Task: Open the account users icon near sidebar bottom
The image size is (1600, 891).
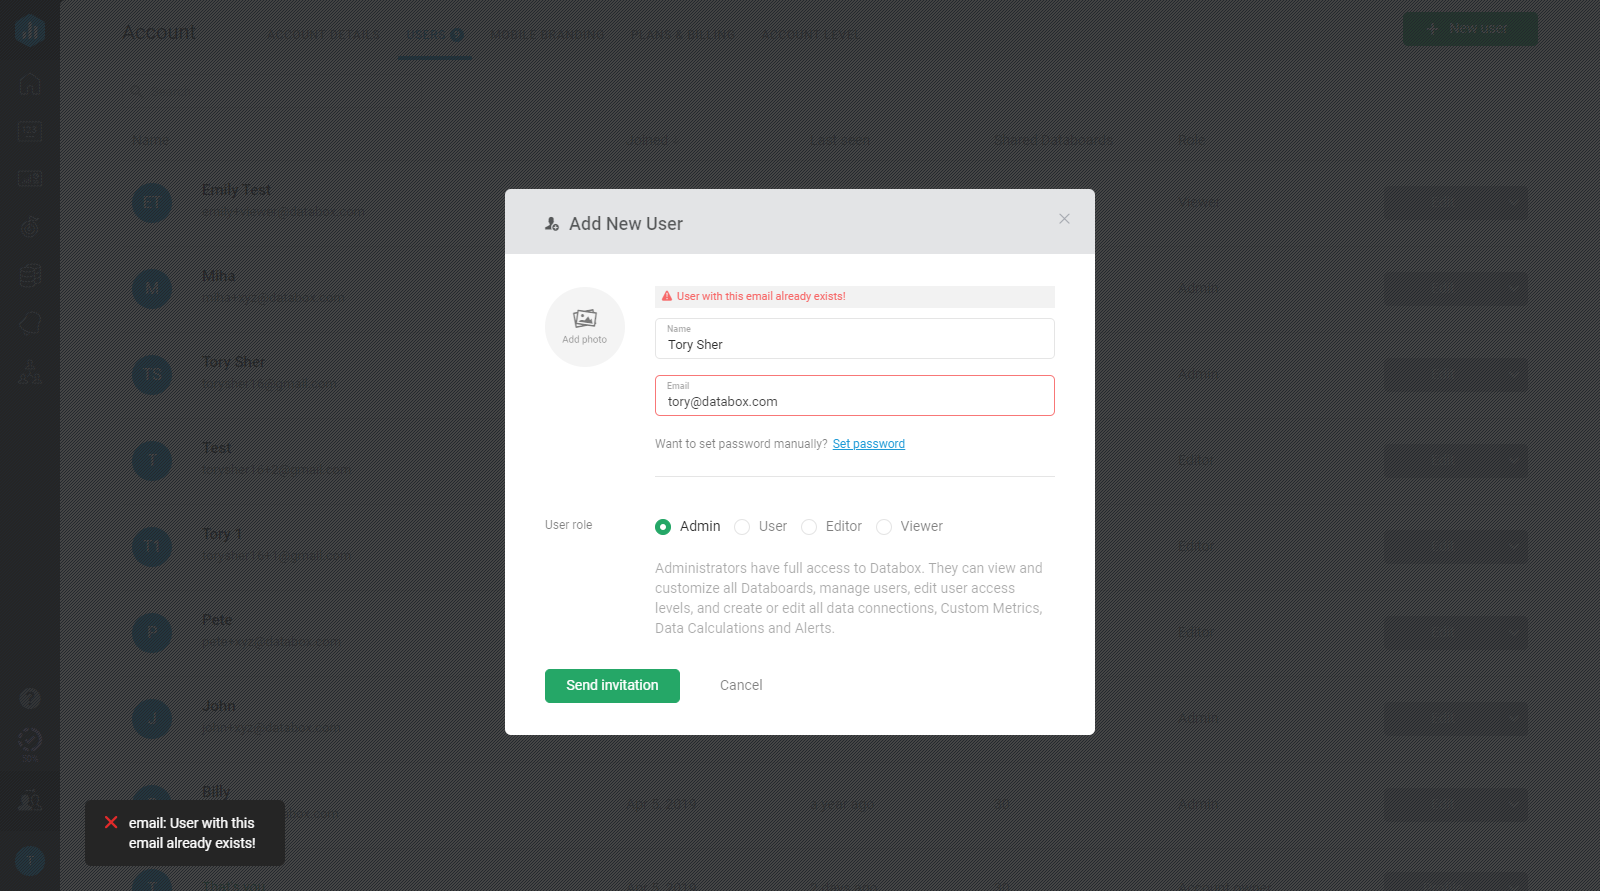Action: pos(30,800)
